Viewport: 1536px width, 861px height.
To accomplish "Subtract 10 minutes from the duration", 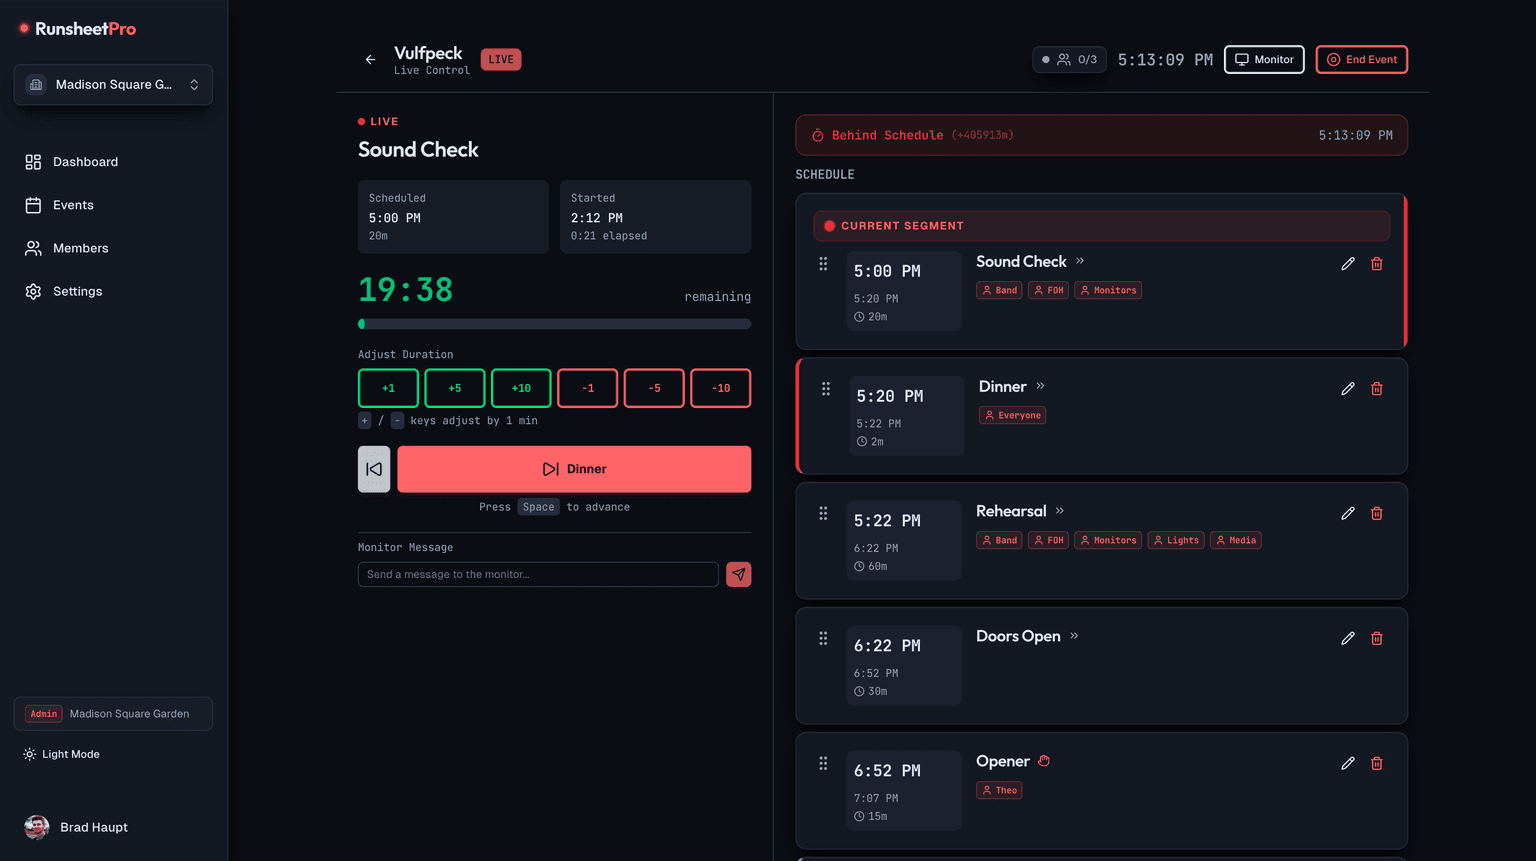I will tap(721, 388).
